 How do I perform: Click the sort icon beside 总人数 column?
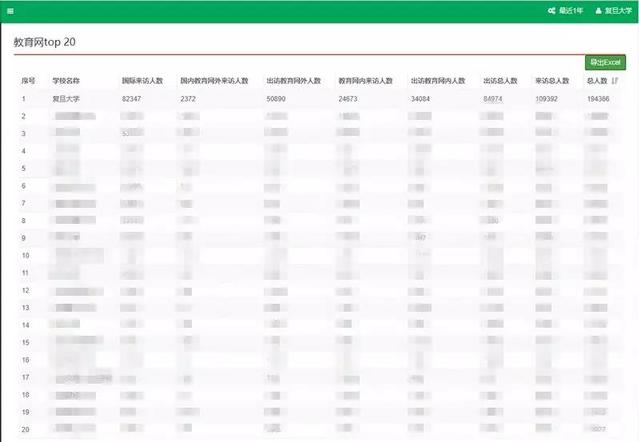click(x=615, y=80)
